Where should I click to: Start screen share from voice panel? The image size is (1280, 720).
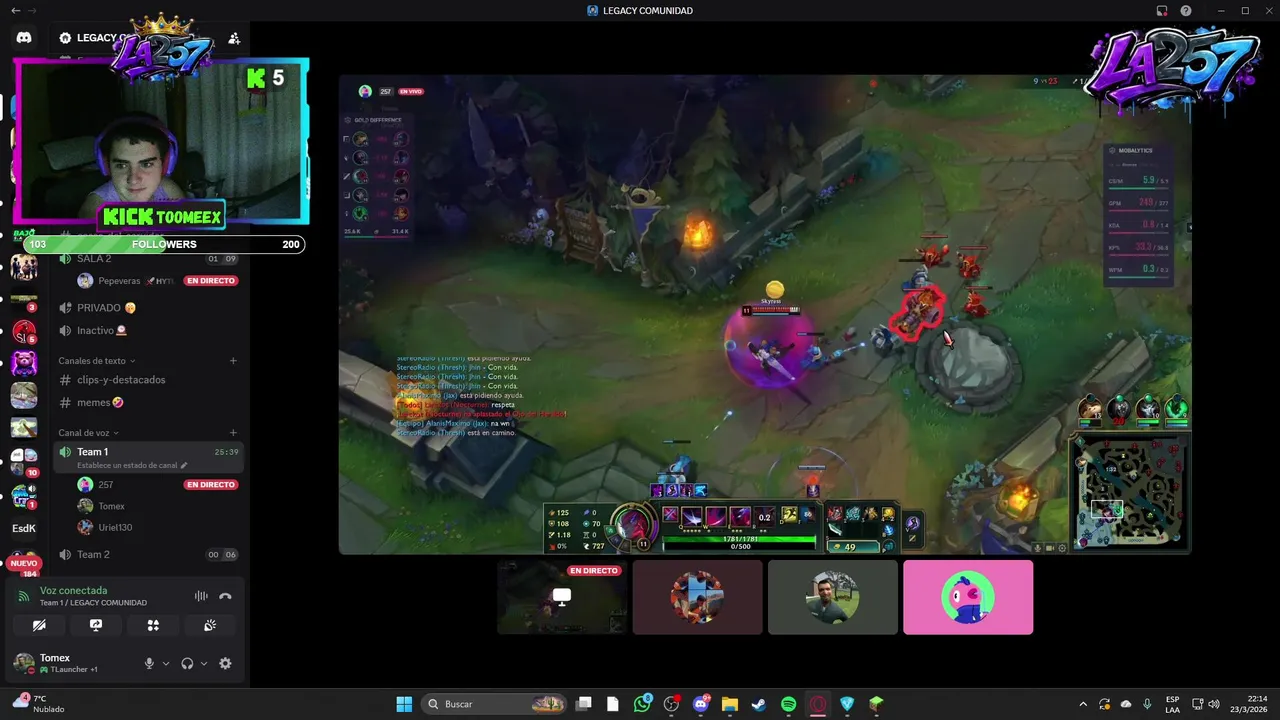(96, 625)
